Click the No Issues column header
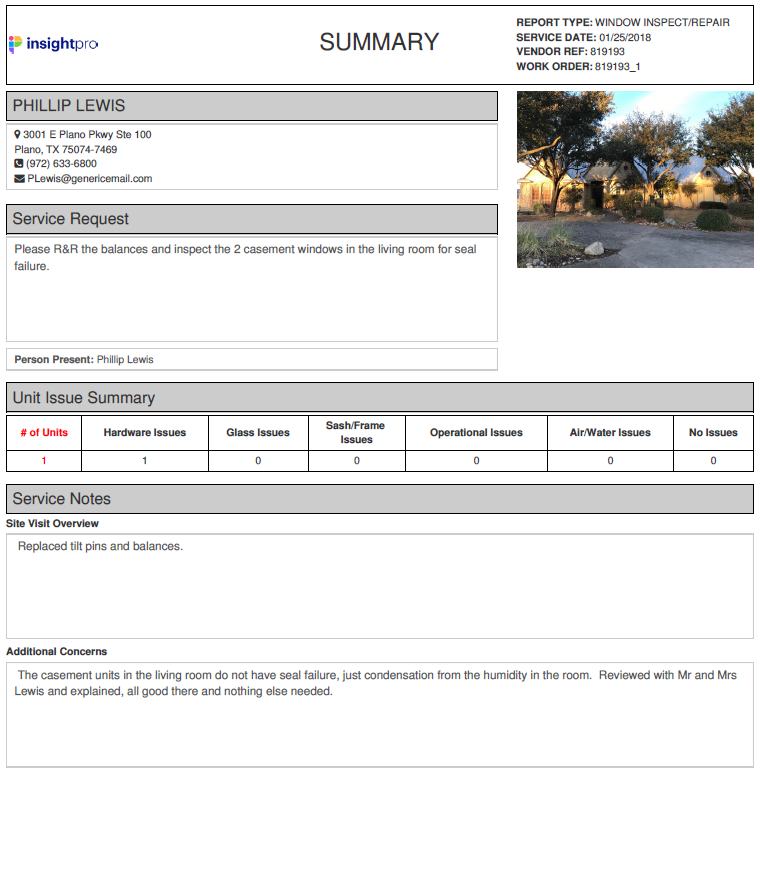This screenshot has width=760, height=875. click(x=713, y=432)
